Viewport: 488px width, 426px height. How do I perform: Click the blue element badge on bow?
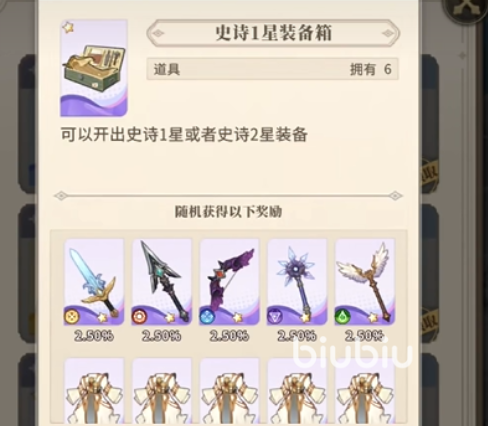pyautogui.click(x=207, y=317)
